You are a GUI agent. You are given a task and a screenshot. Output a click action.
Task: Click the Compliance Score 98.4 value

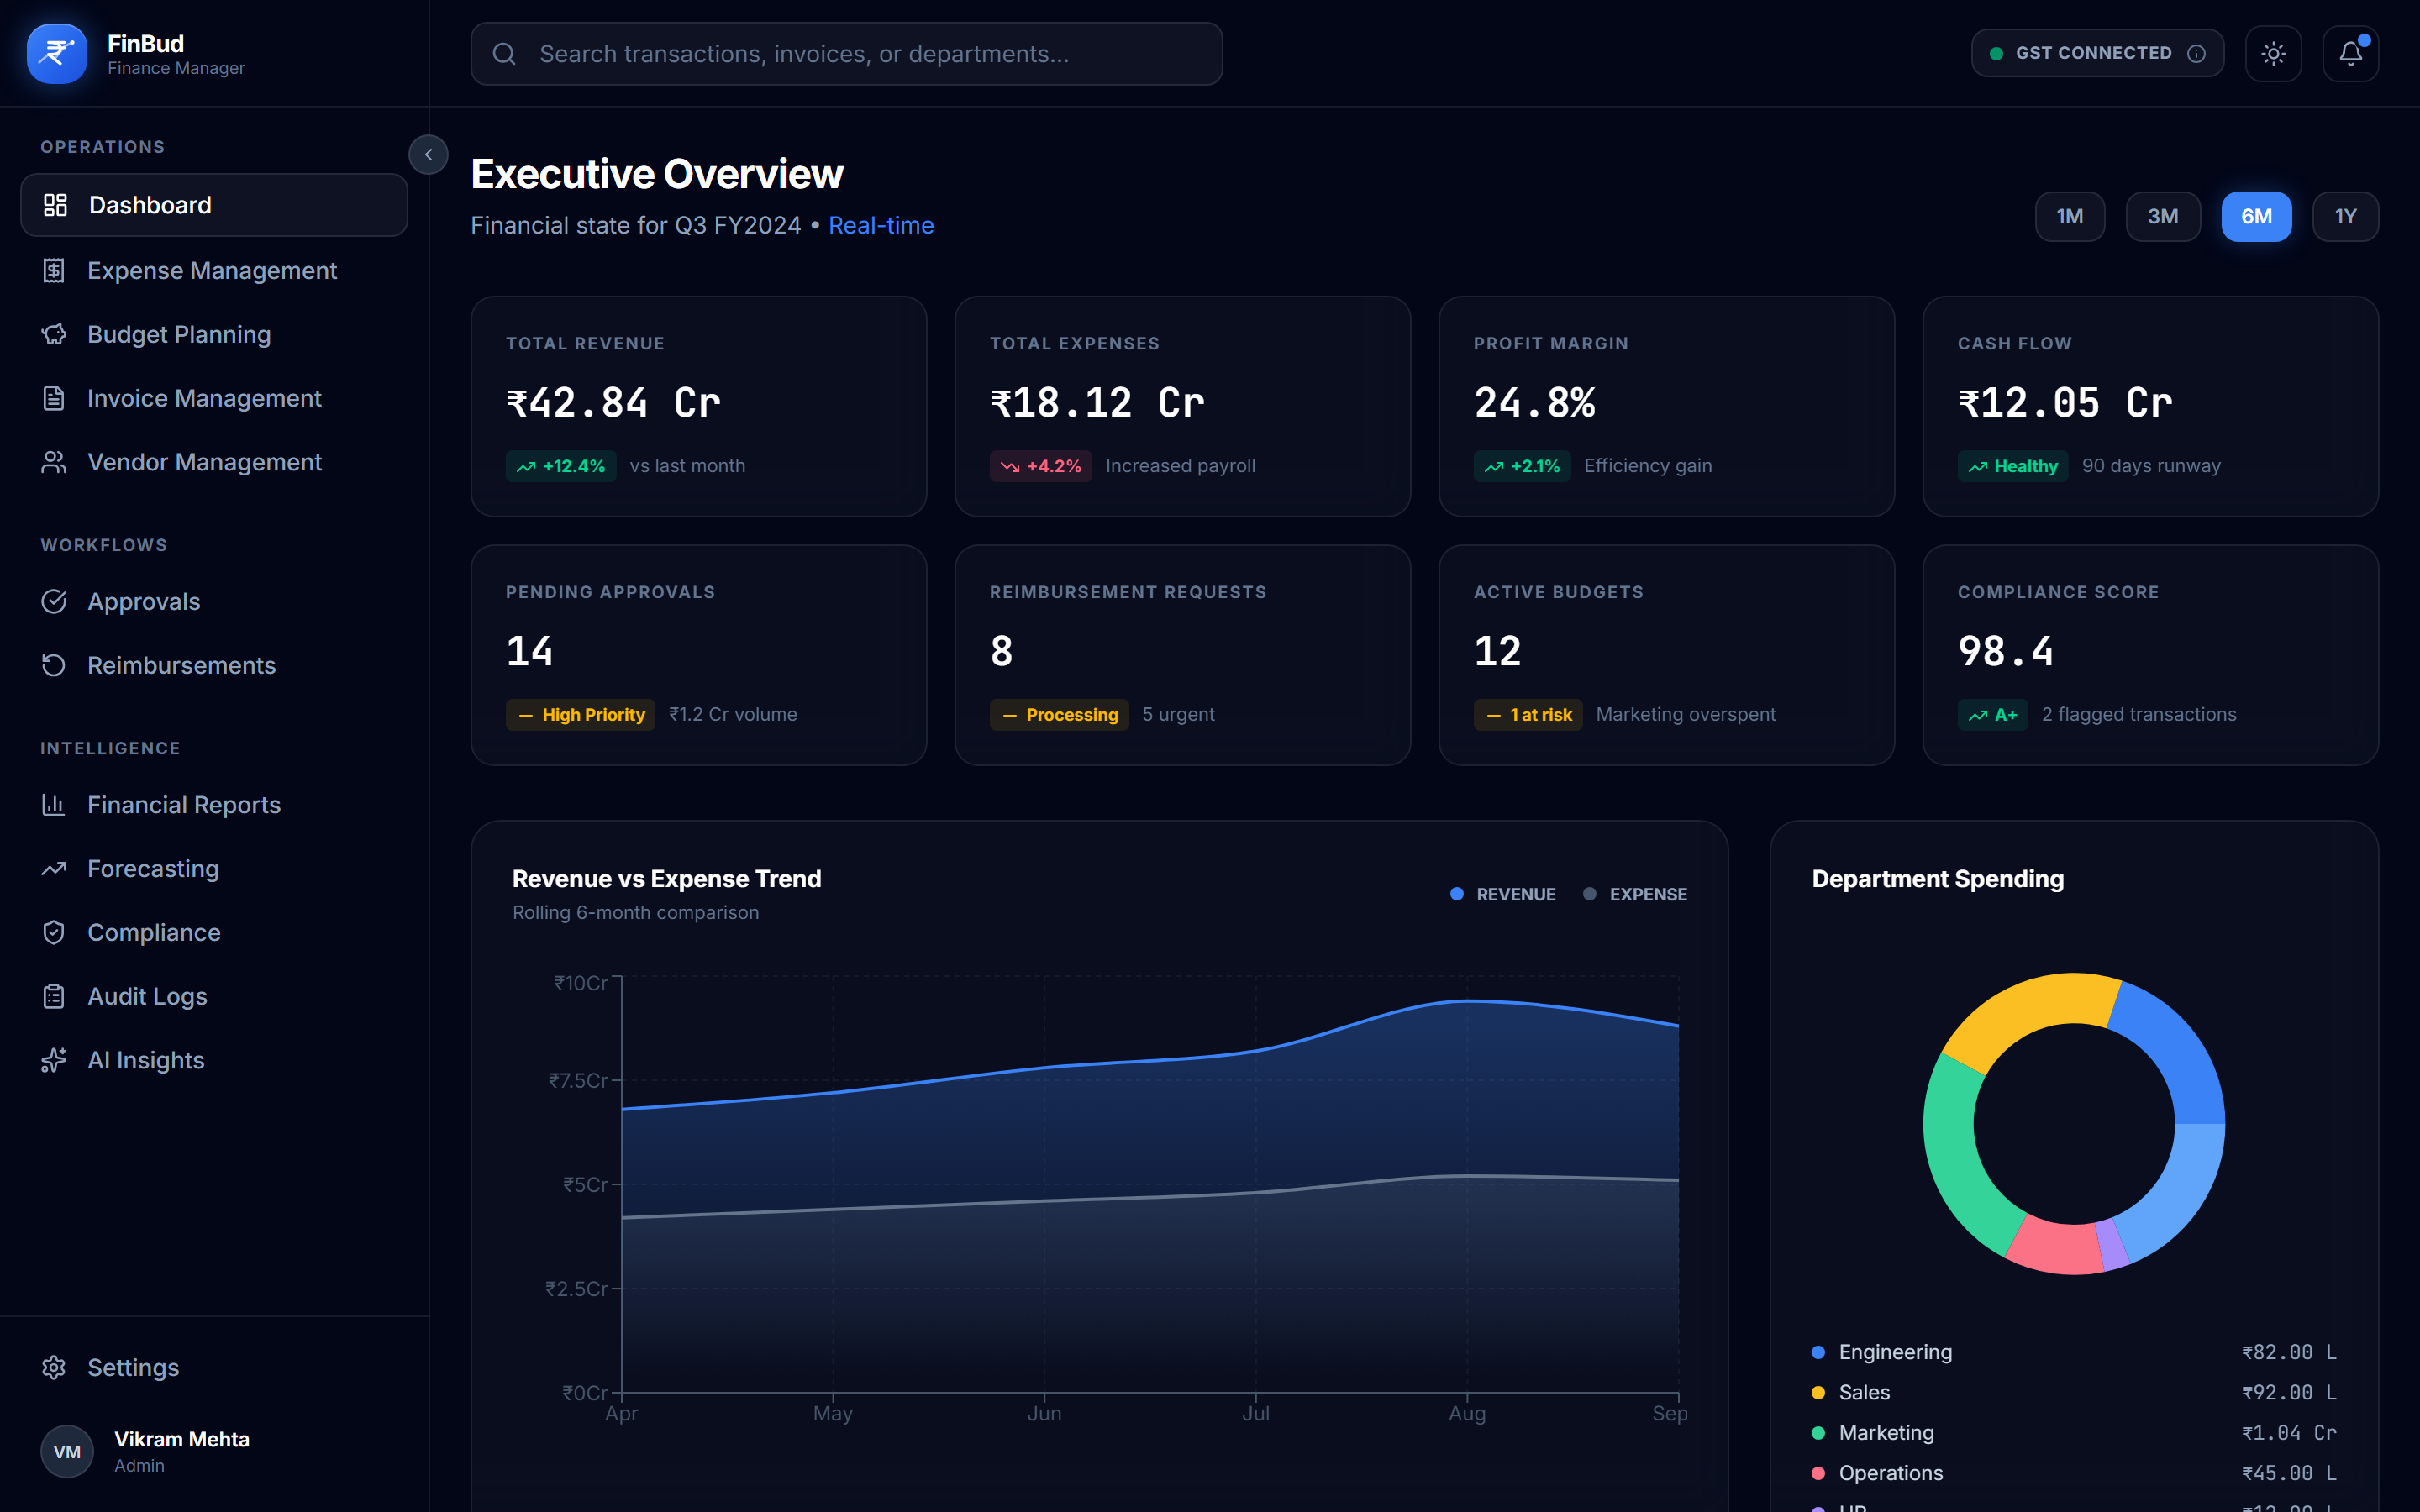(x=2005, y=652)
